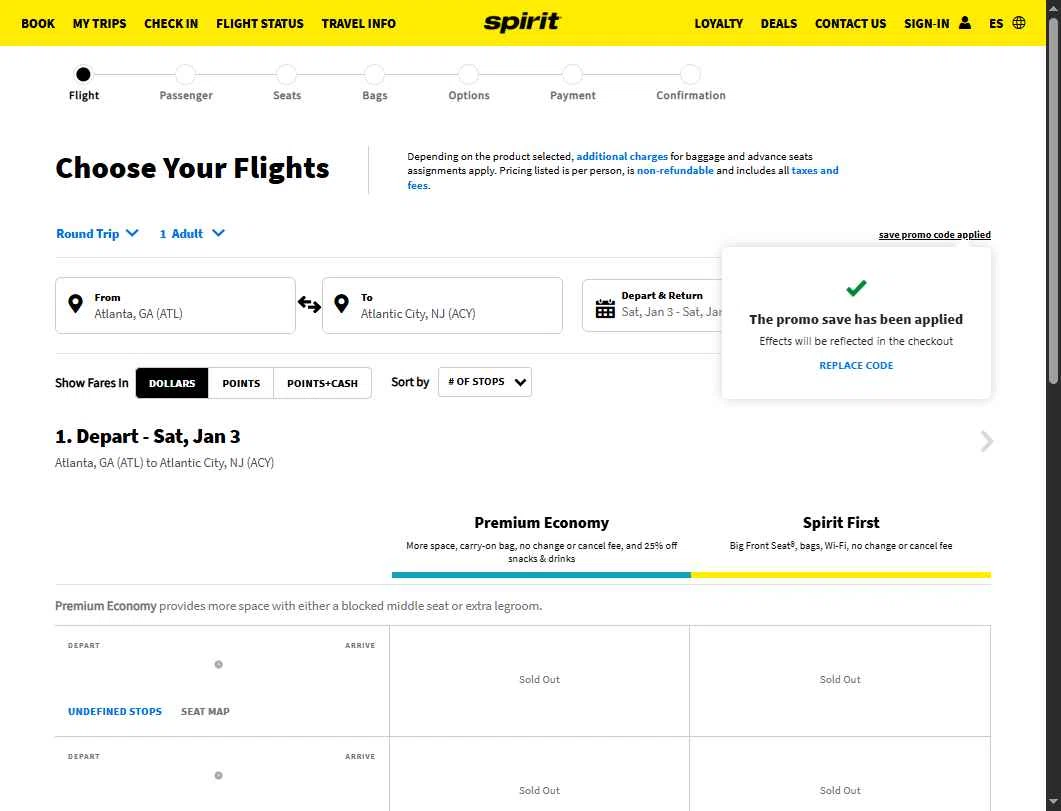Click the sign-in user profile icon
1061x811 pixels.
click(965, 23)
